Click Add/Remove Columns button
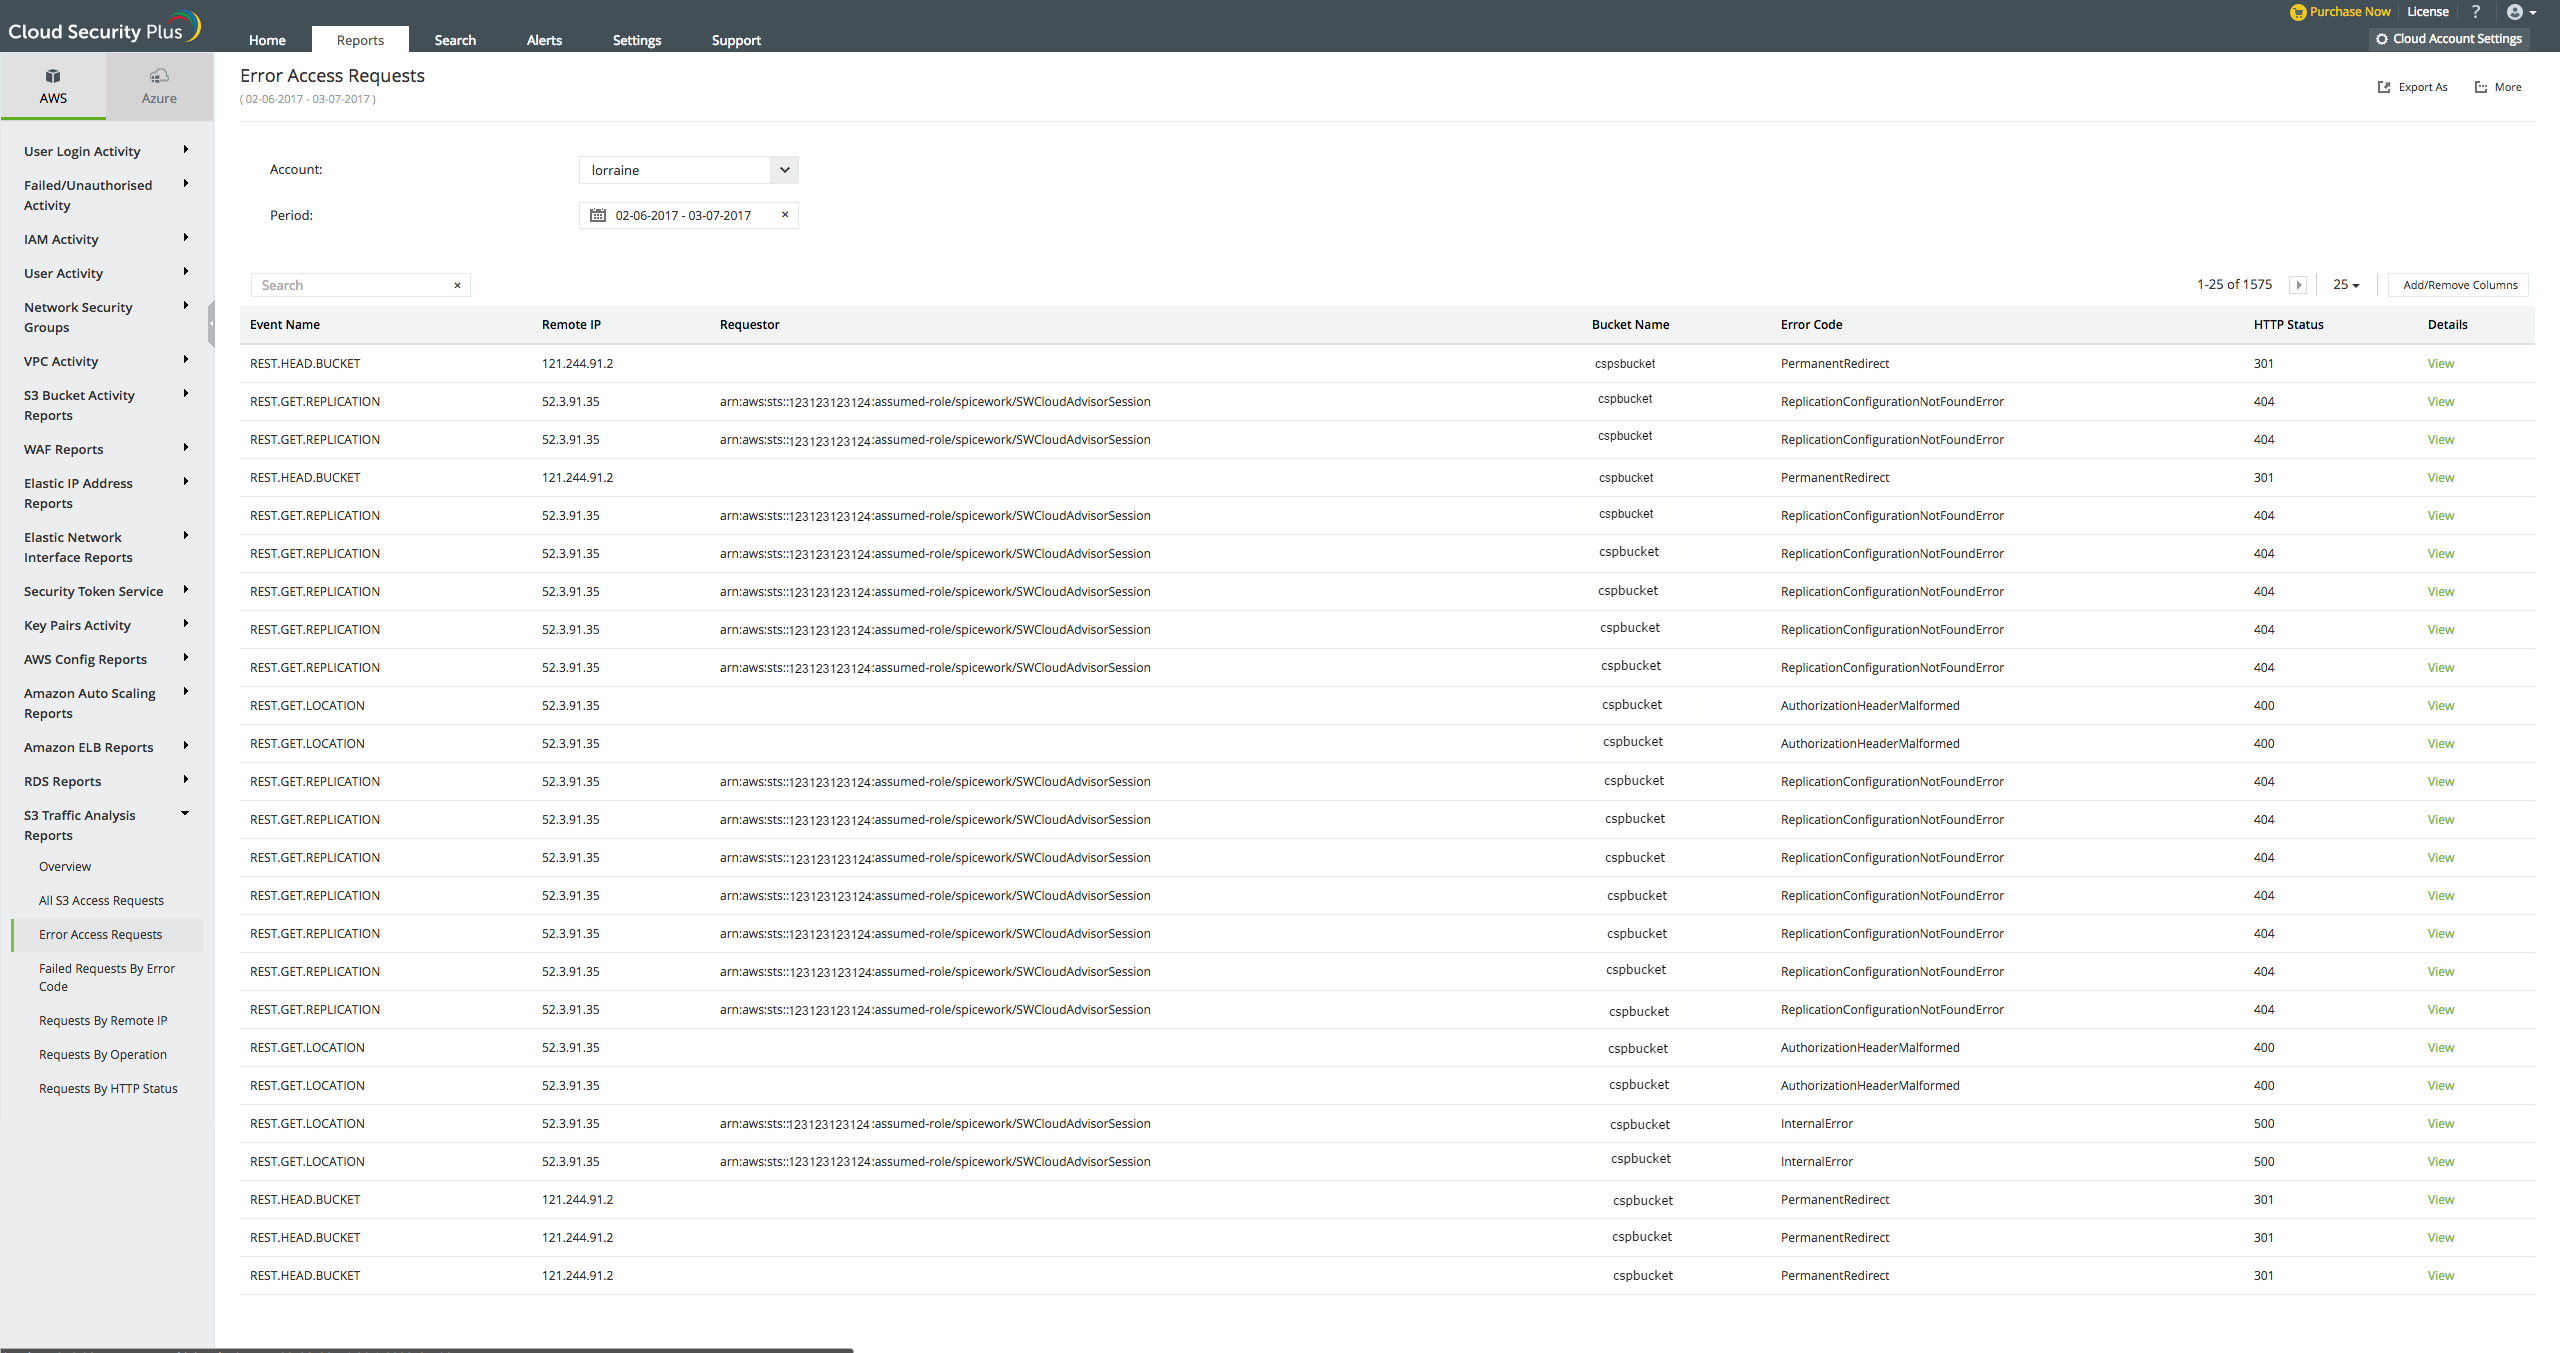 tap(2459, 285)
